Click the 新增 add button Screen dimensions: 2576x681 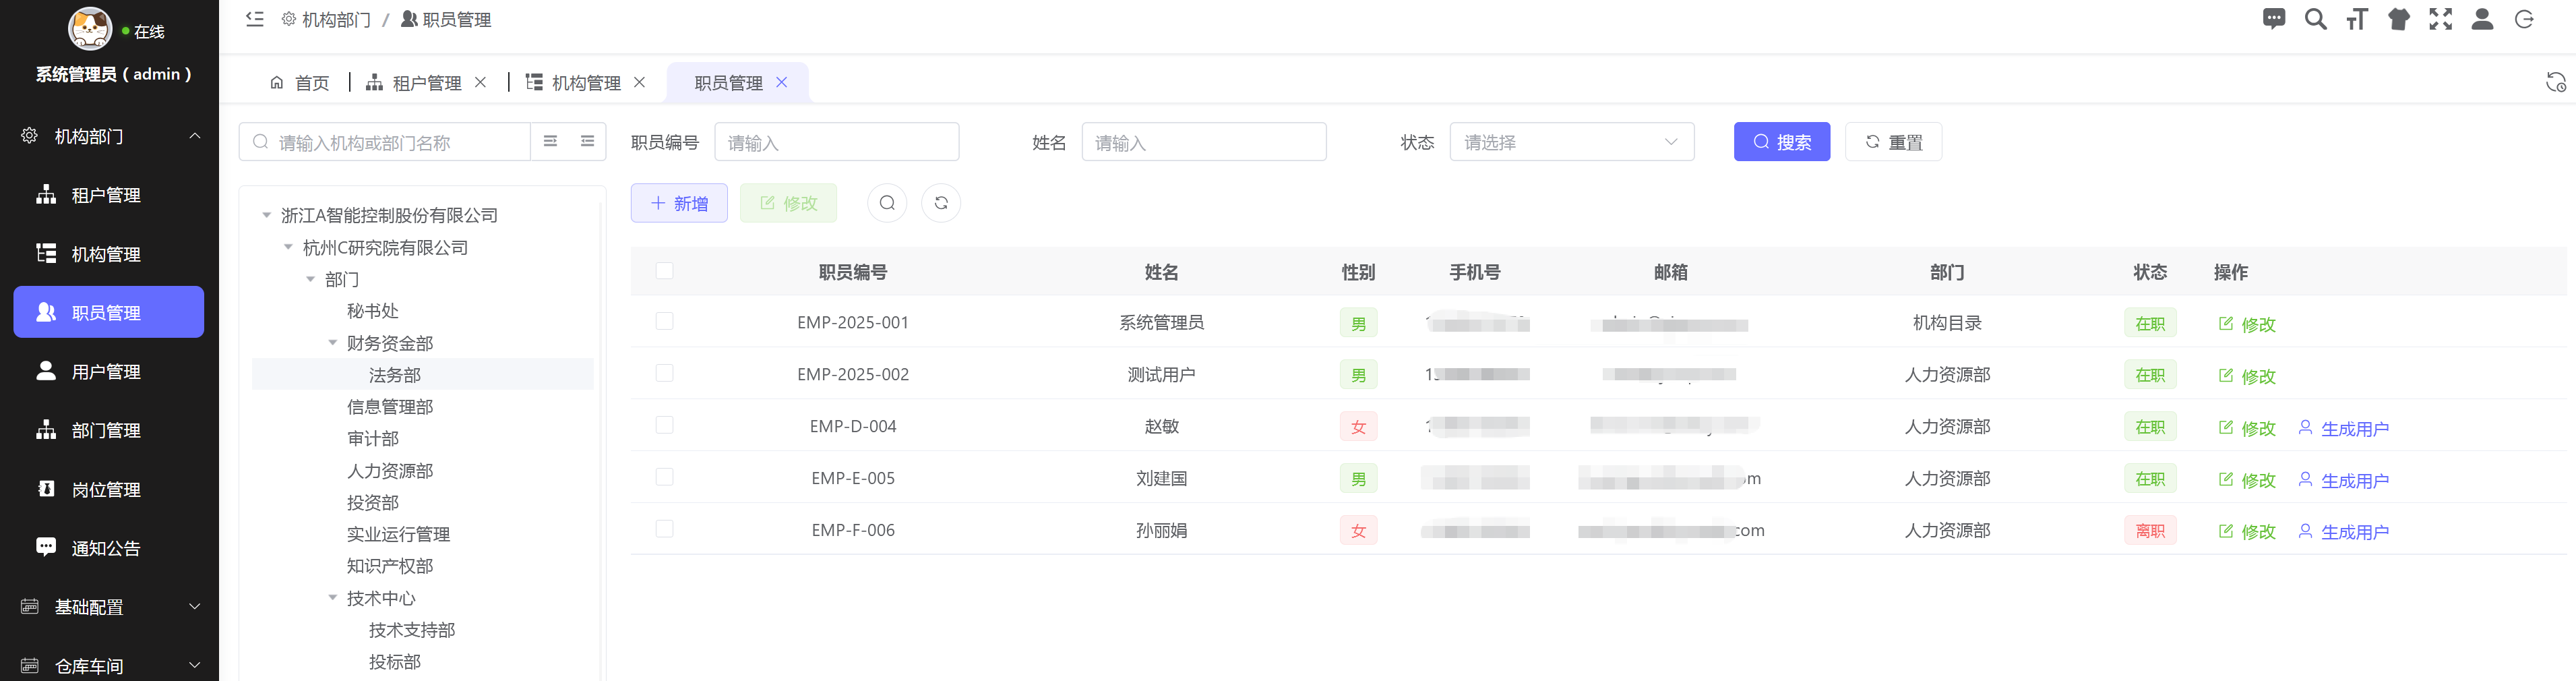(x=679, y=202)
